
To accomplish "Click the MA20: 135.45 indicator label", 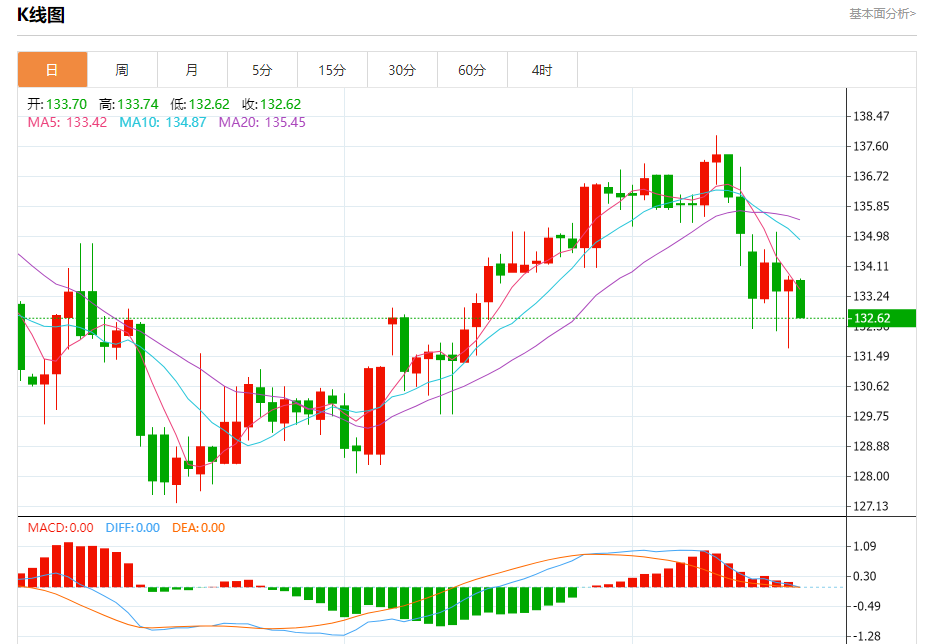I will point(262,122).
